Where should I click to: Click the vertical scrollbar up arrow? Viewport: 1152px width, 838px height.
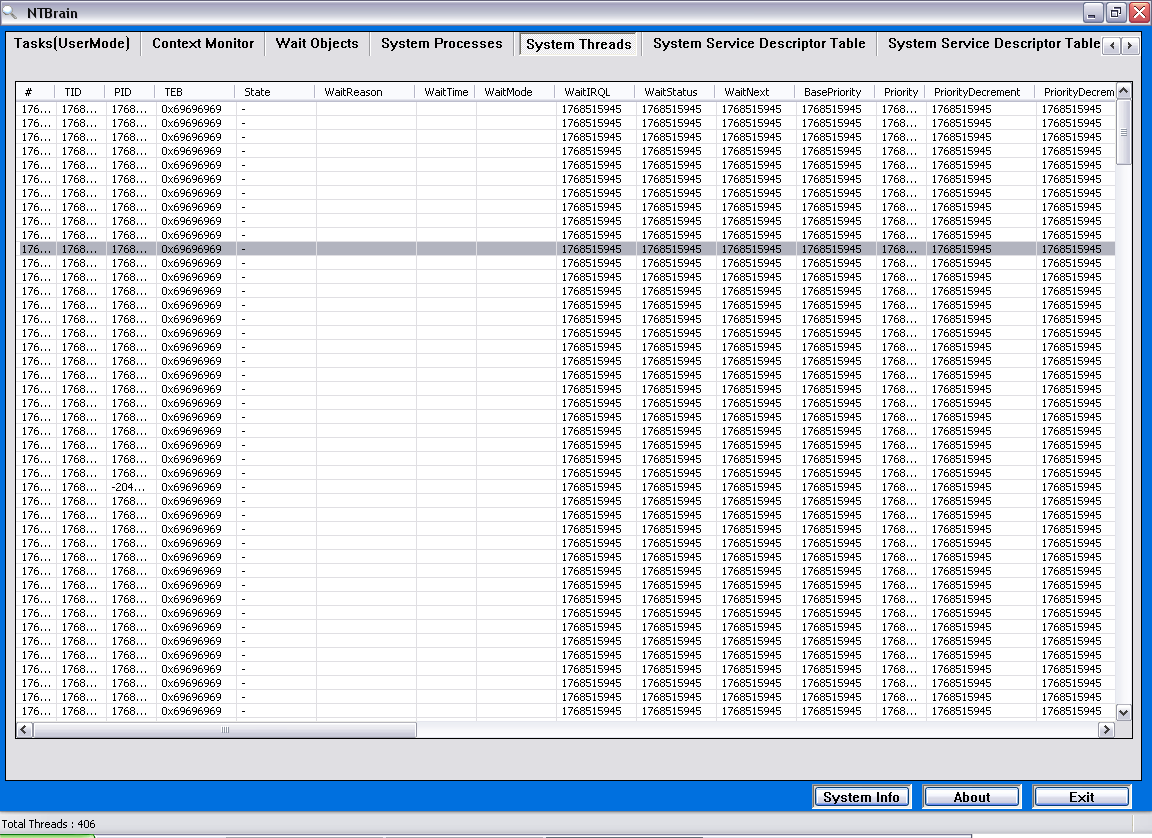point(1123,91)
